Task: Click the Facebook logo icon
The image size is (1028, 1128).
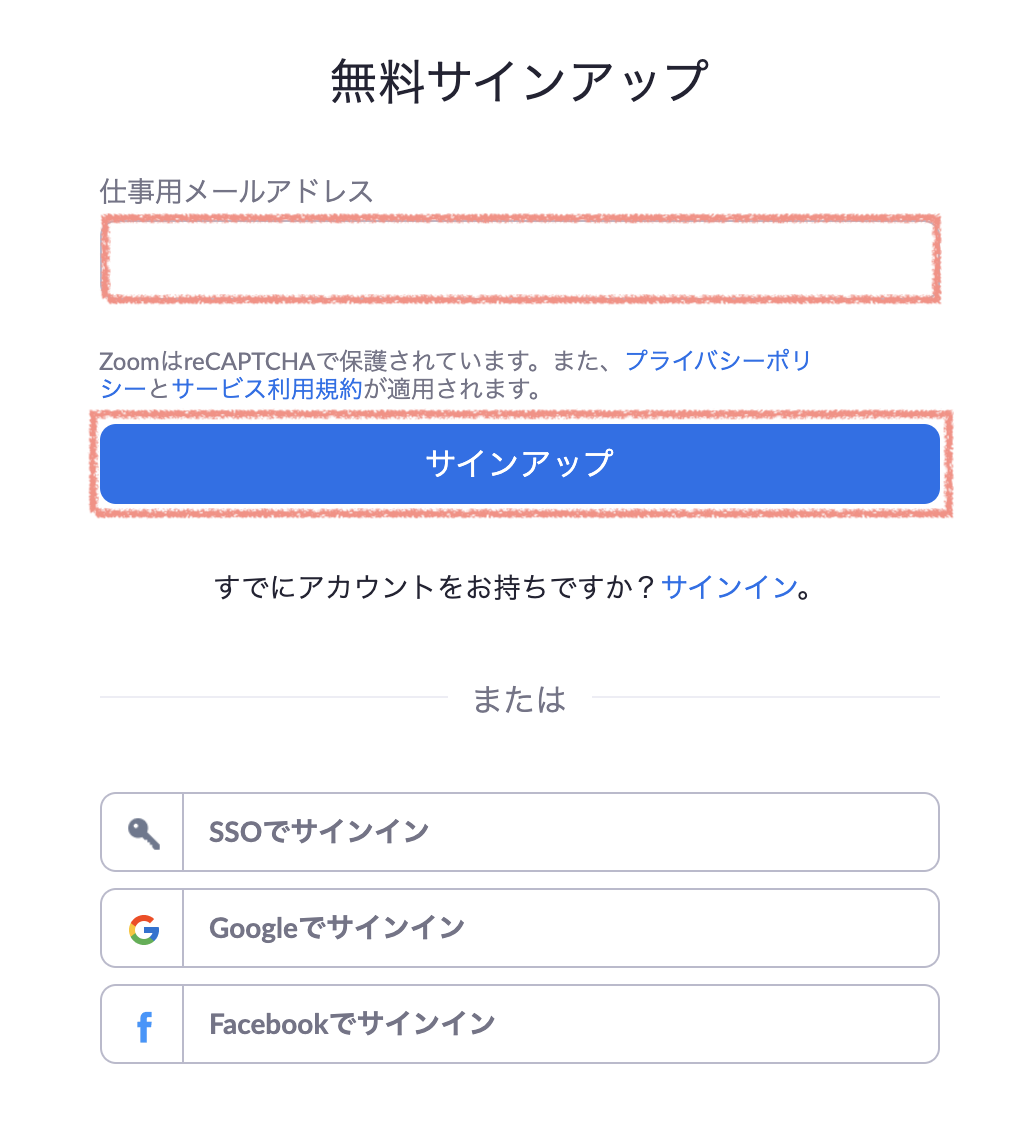Action: pyautogui.click(x=144, y=1026)
